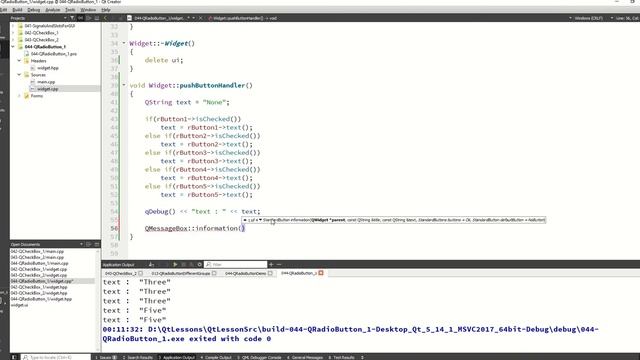Open 043-QCheckBox_2/widget.cpp document
640x360 pixels.
click(x=39, y=275)
